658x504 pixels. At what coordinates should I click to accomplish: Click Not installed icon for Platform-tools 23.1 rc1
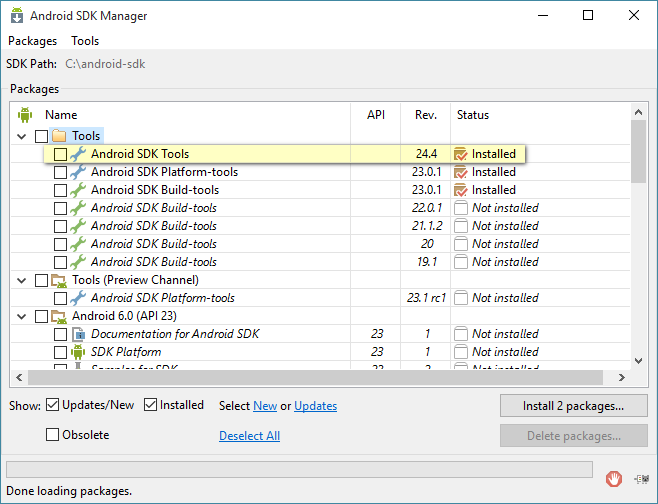coord(461,298)
